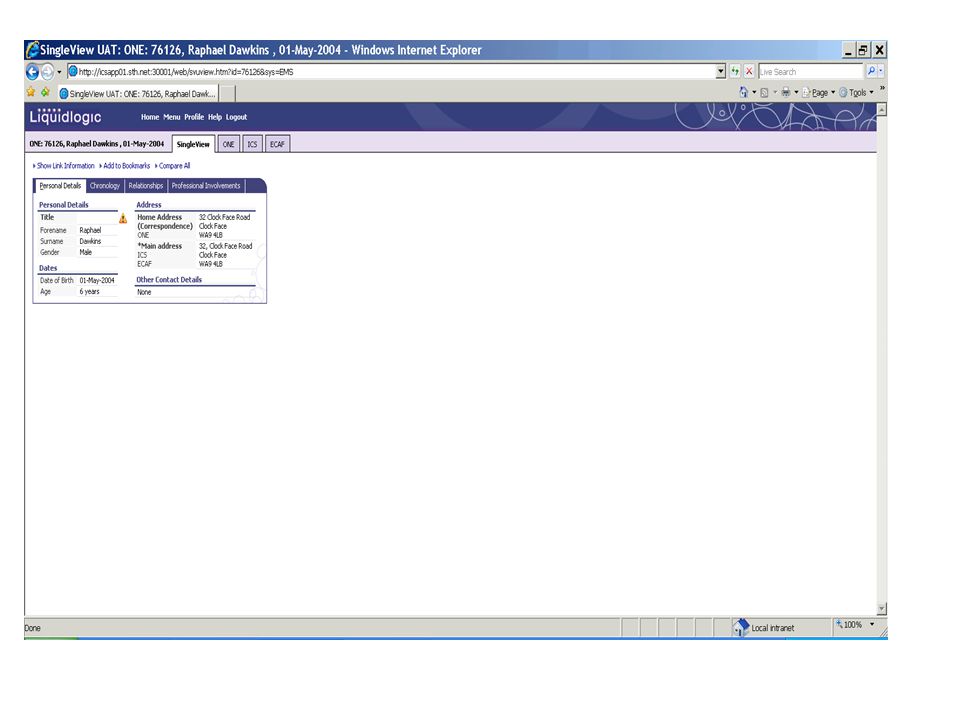Click the Liquidlogic logo

66,116
